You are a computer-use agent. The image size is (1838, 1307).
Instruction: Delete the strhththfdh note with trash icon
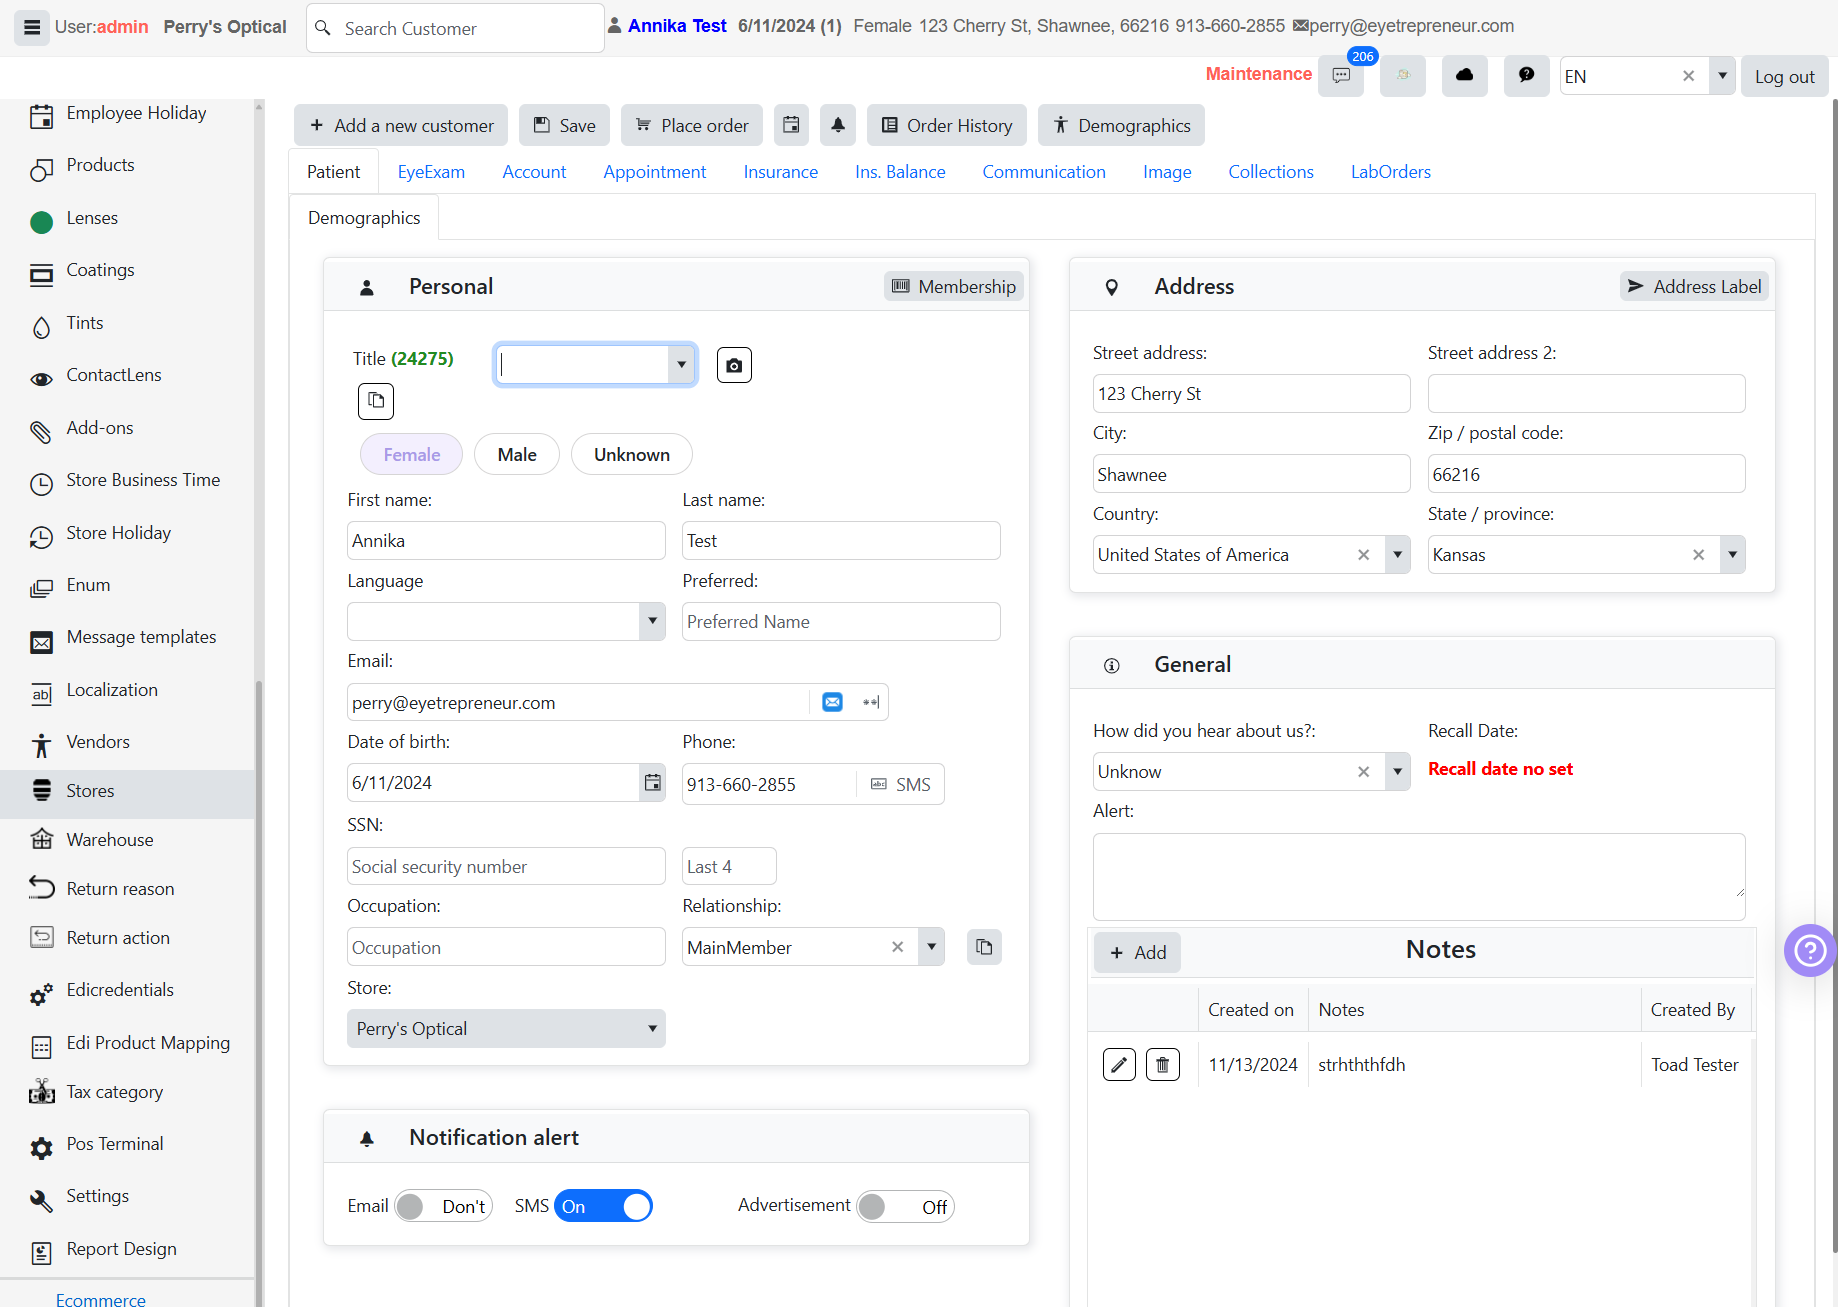[x=1162, y=1065]
